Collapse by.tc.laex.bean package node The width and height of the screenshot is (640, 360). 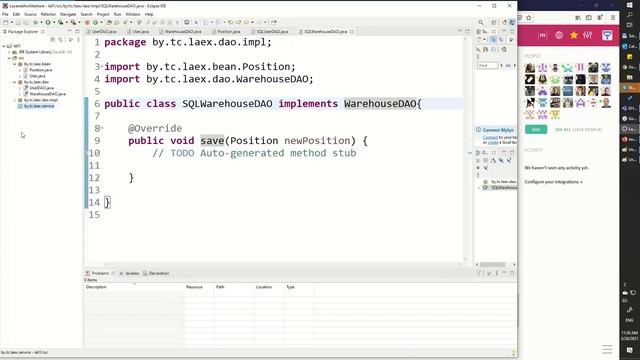coord(15,64)
